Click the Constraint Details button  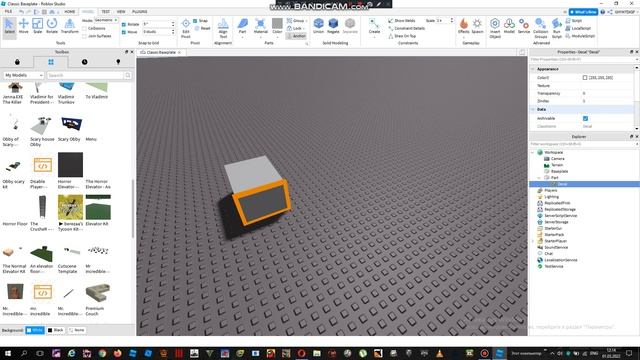pyautogui.click(x=407, y=28)
